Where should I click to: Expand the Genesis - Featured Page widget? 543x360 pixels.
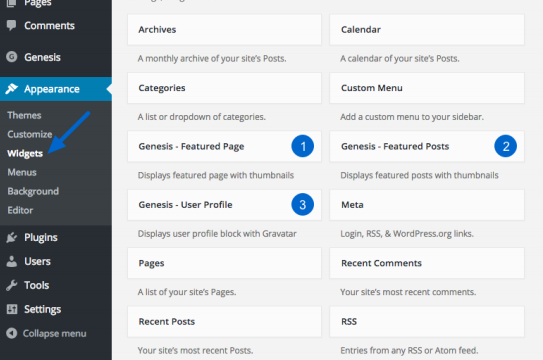(224, 146)
